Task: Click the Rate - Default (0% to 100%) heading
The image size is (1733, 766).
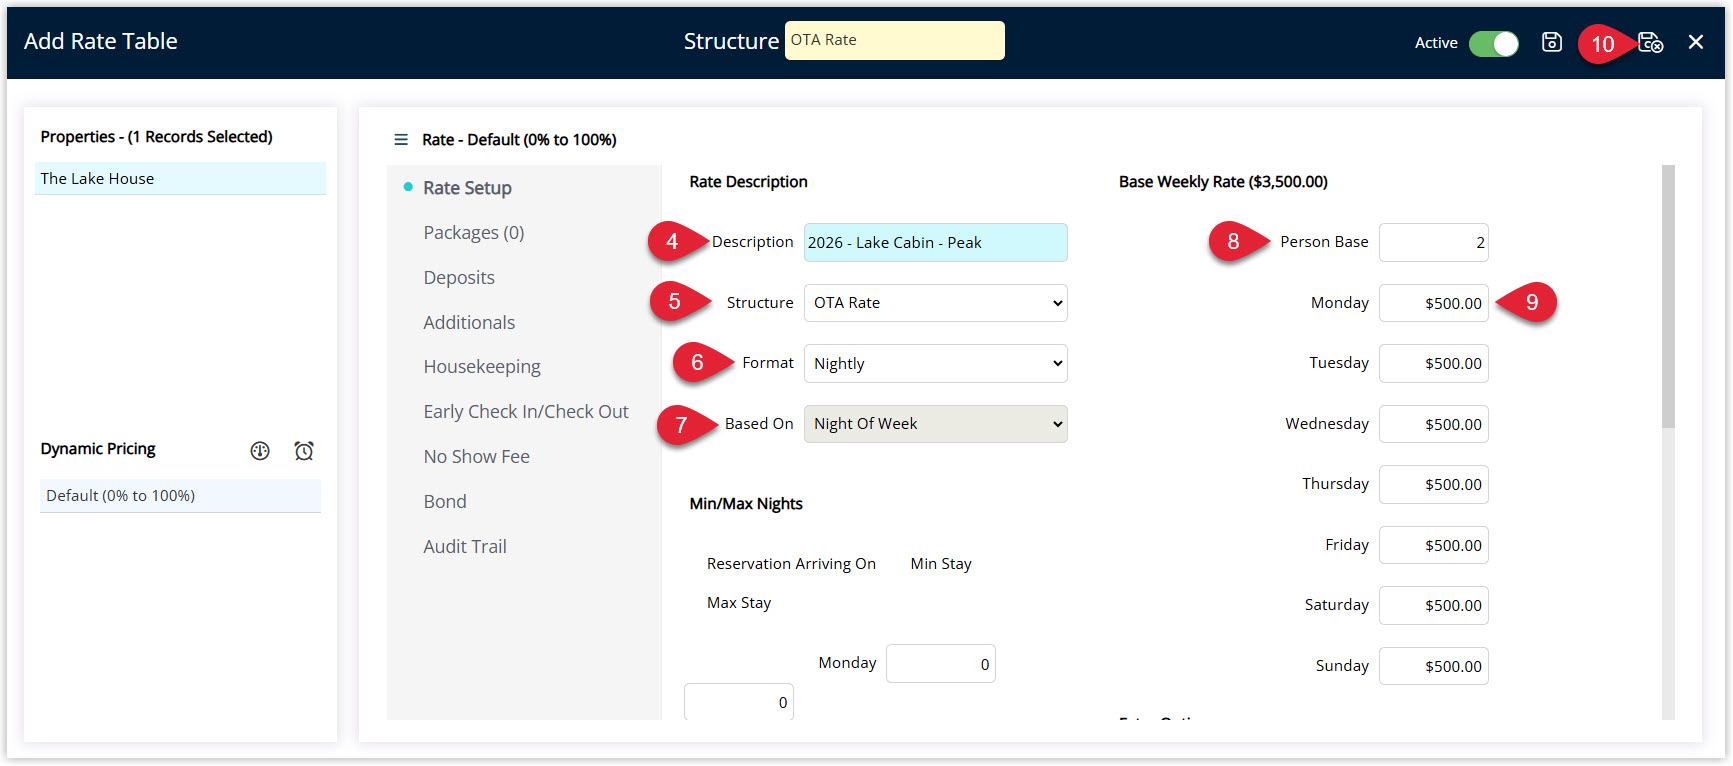Action: pyautogui.click(x=519, y=140)
